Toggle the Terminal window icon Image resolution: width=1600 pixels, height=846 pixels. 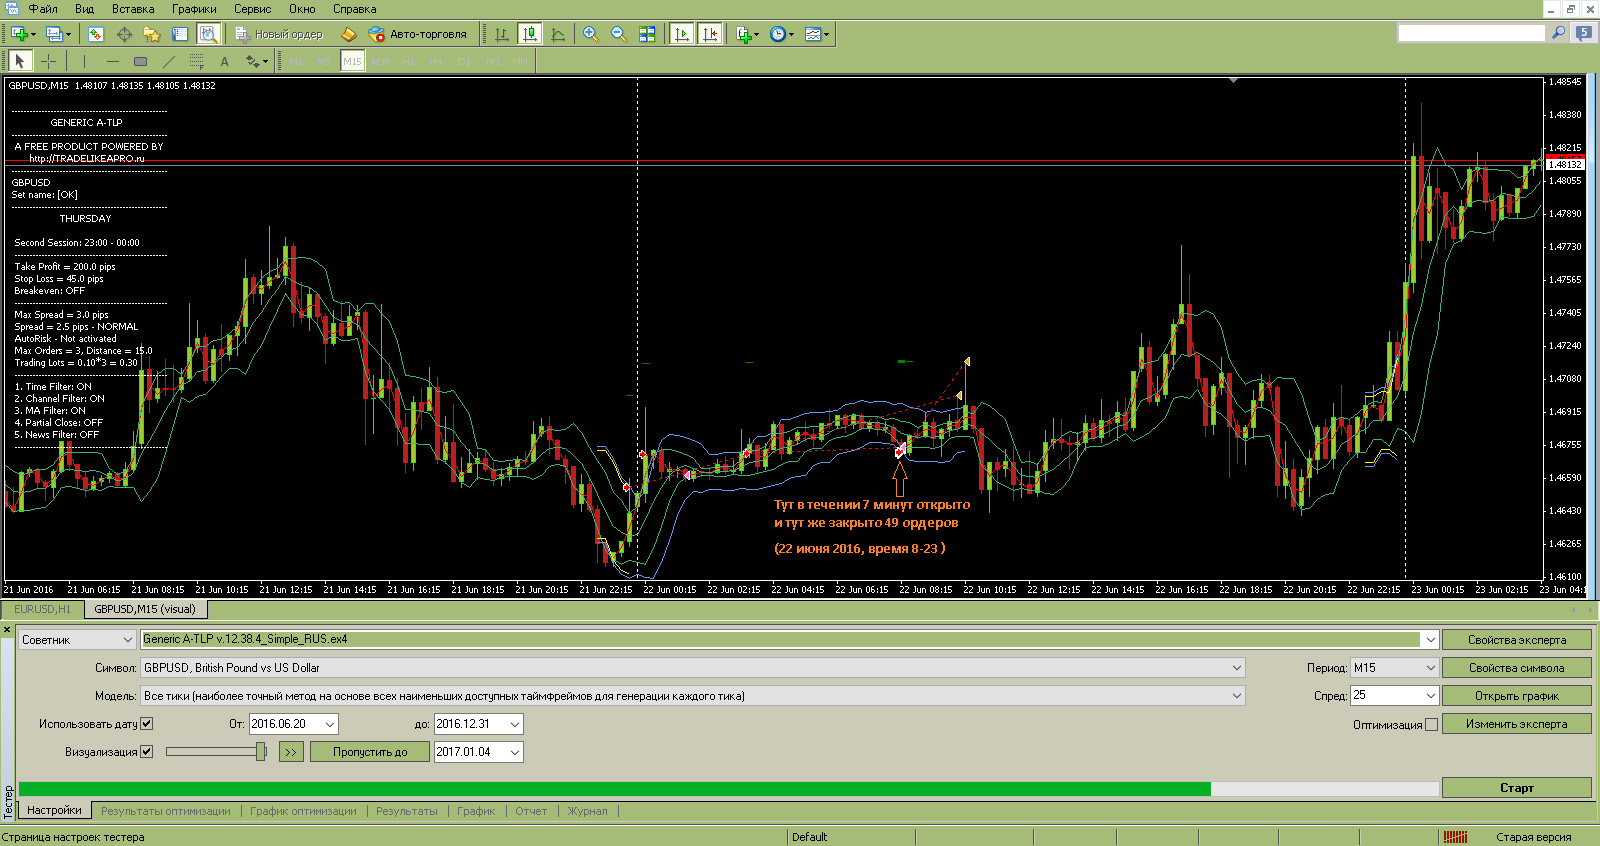pyautogui.click(x=180, y=34)
